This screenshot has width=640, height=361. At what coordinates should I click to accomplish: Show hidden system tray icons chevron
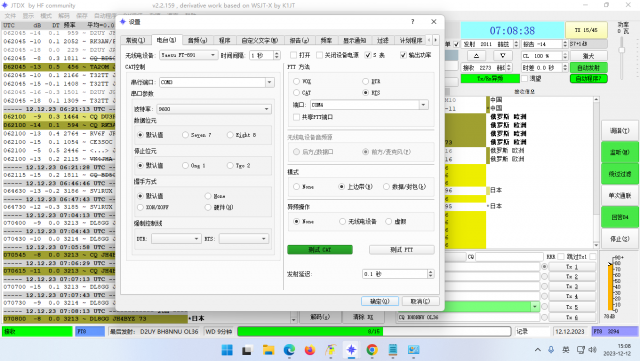(538, 350)
